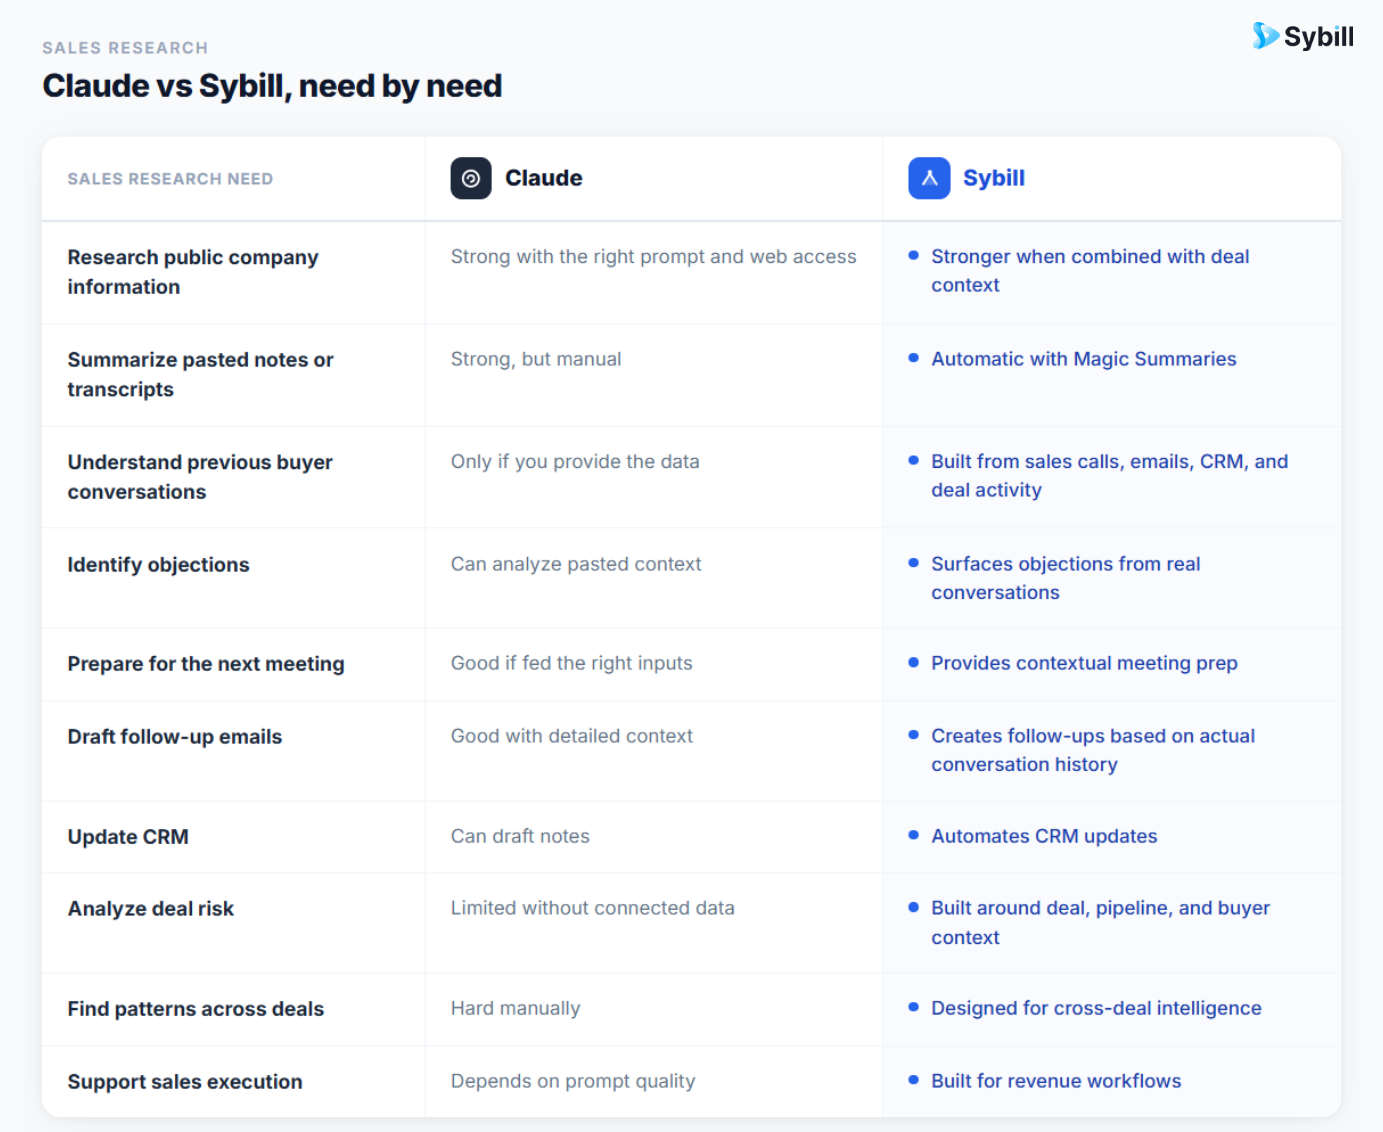This screenshot has height=1132, width=1383.
Task: Click the Claude column header icon
Action: pyautogui.click(x=471, y=178)
